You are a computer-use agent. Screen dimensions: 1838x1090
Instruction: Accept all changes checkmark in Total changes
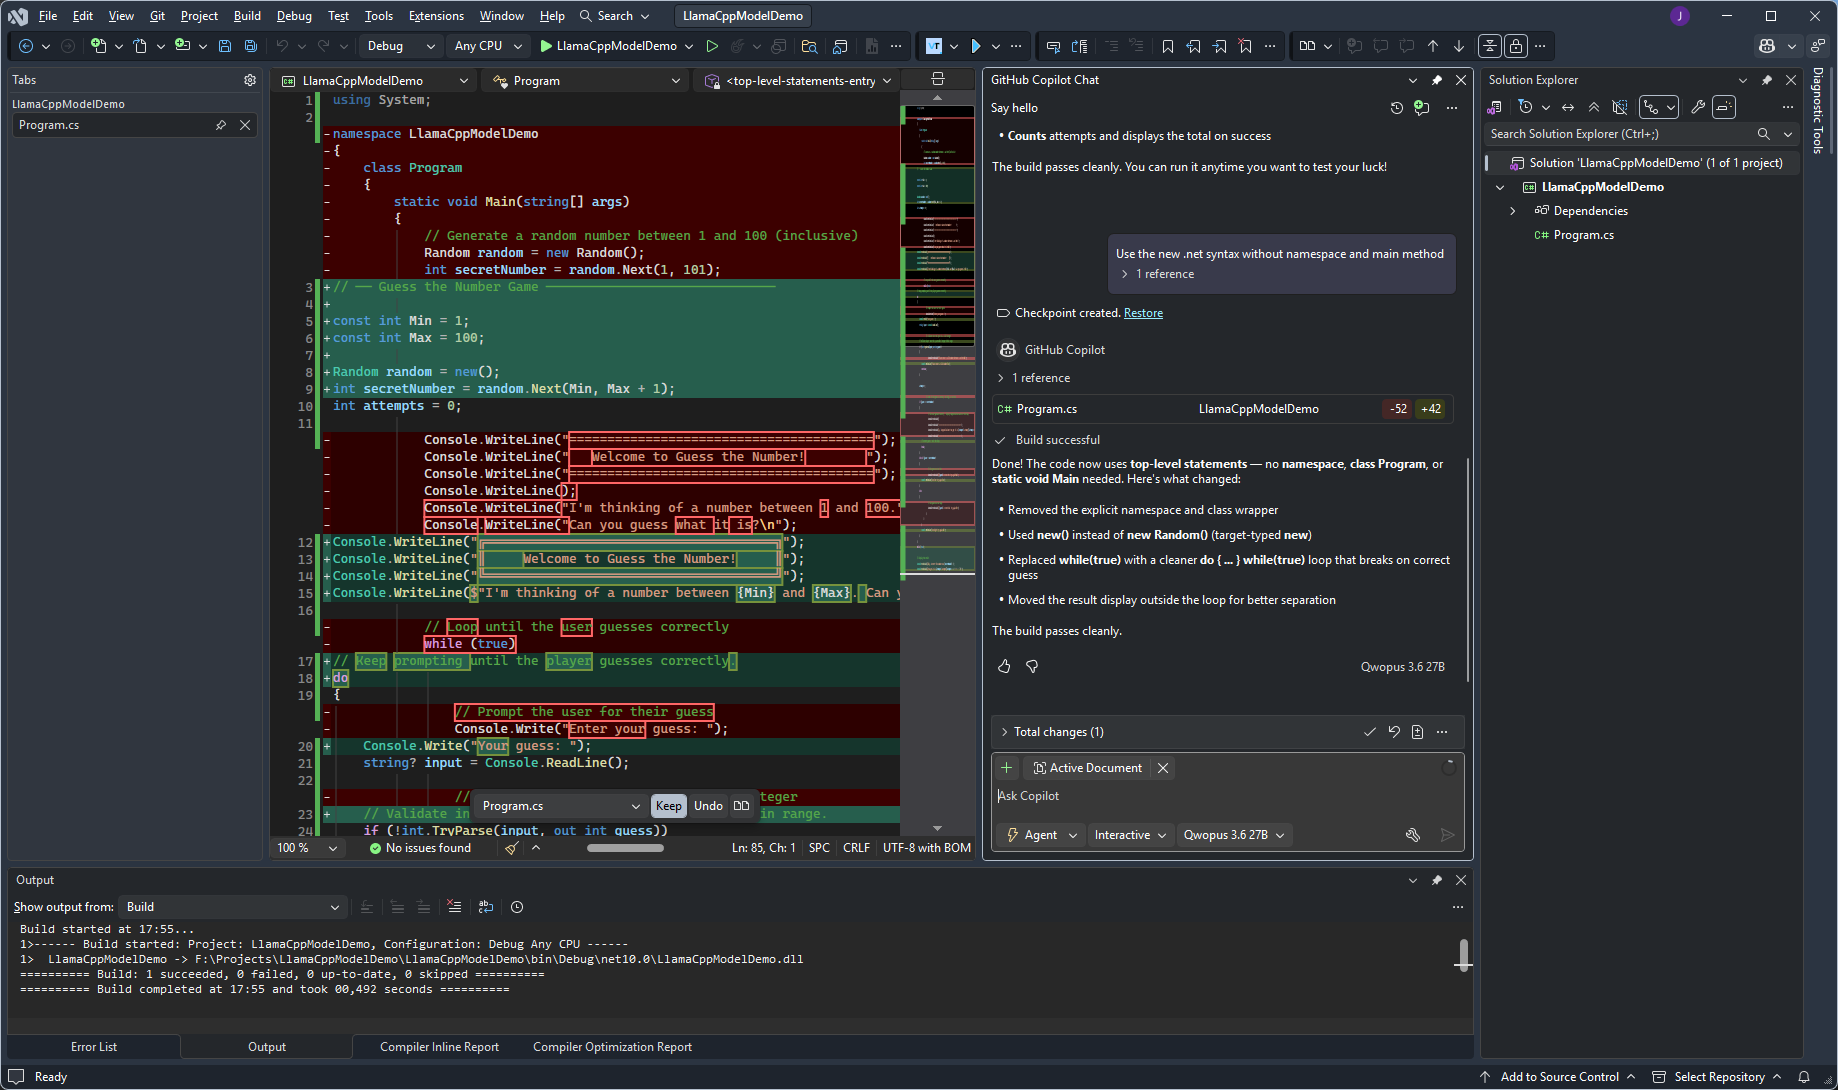[x=1369, y=732]
